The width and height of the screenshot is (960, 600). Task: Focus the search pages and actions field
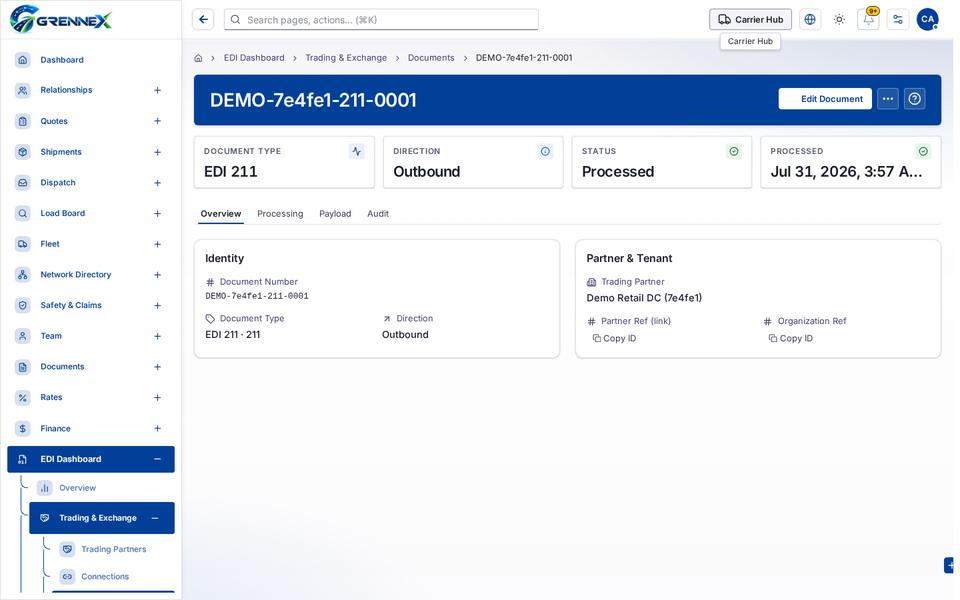pos(381,20)
